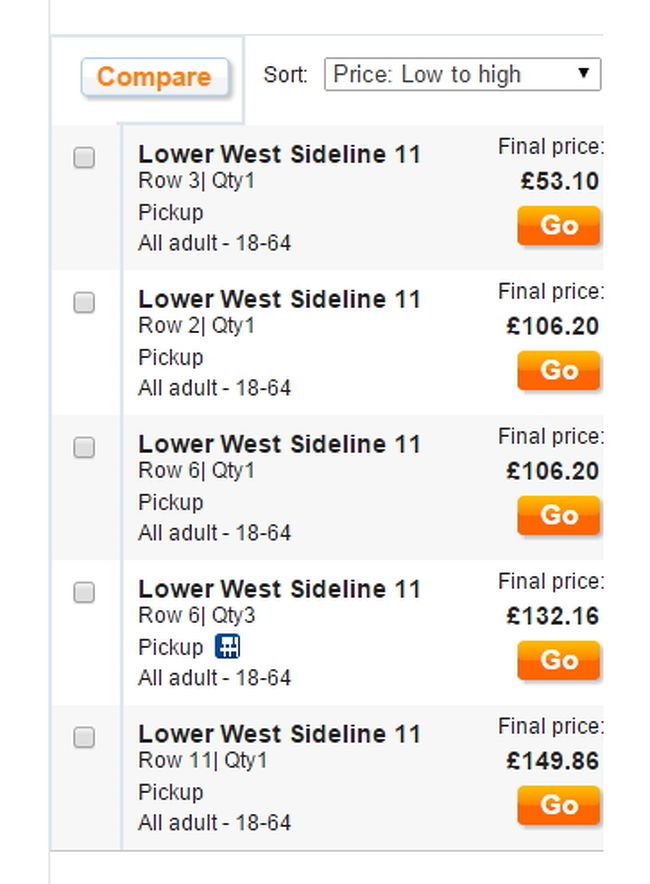Click the blue seats-together icon beside Pickup
Screen dimensions: 650x884
[x=228, y=646]
